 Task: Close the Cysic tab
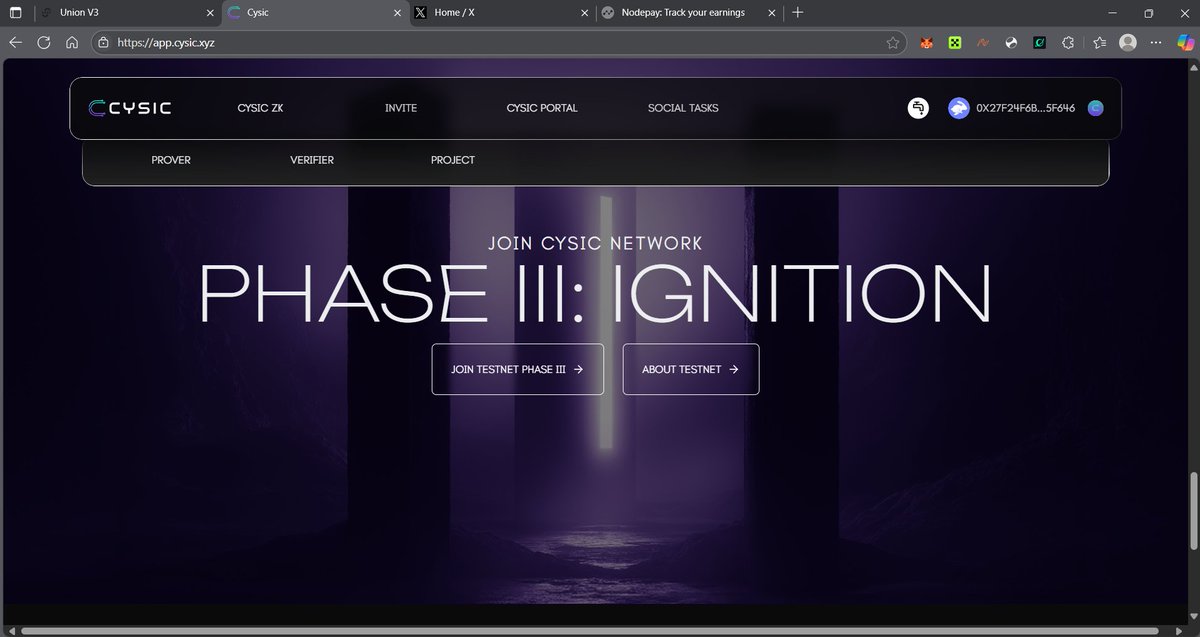tap(395, 13)
